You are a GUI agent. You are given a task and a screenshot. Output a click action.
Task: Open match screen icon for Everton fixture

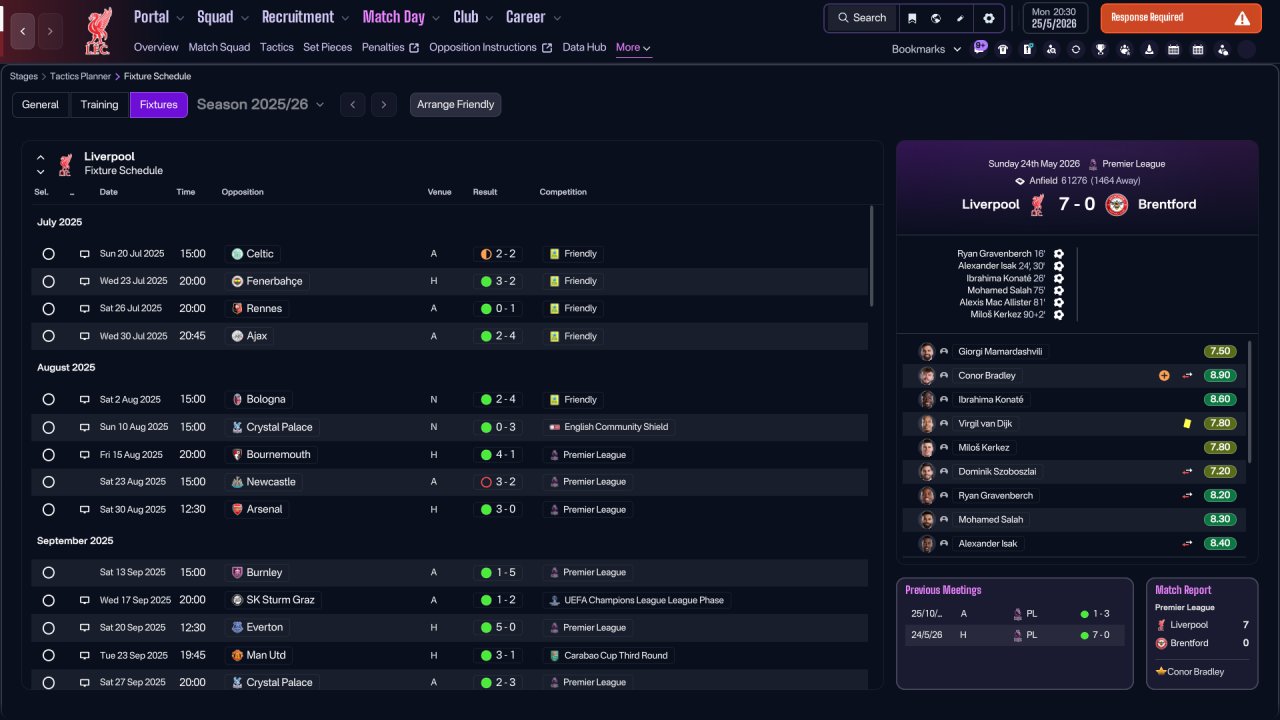tap(85, 627)
